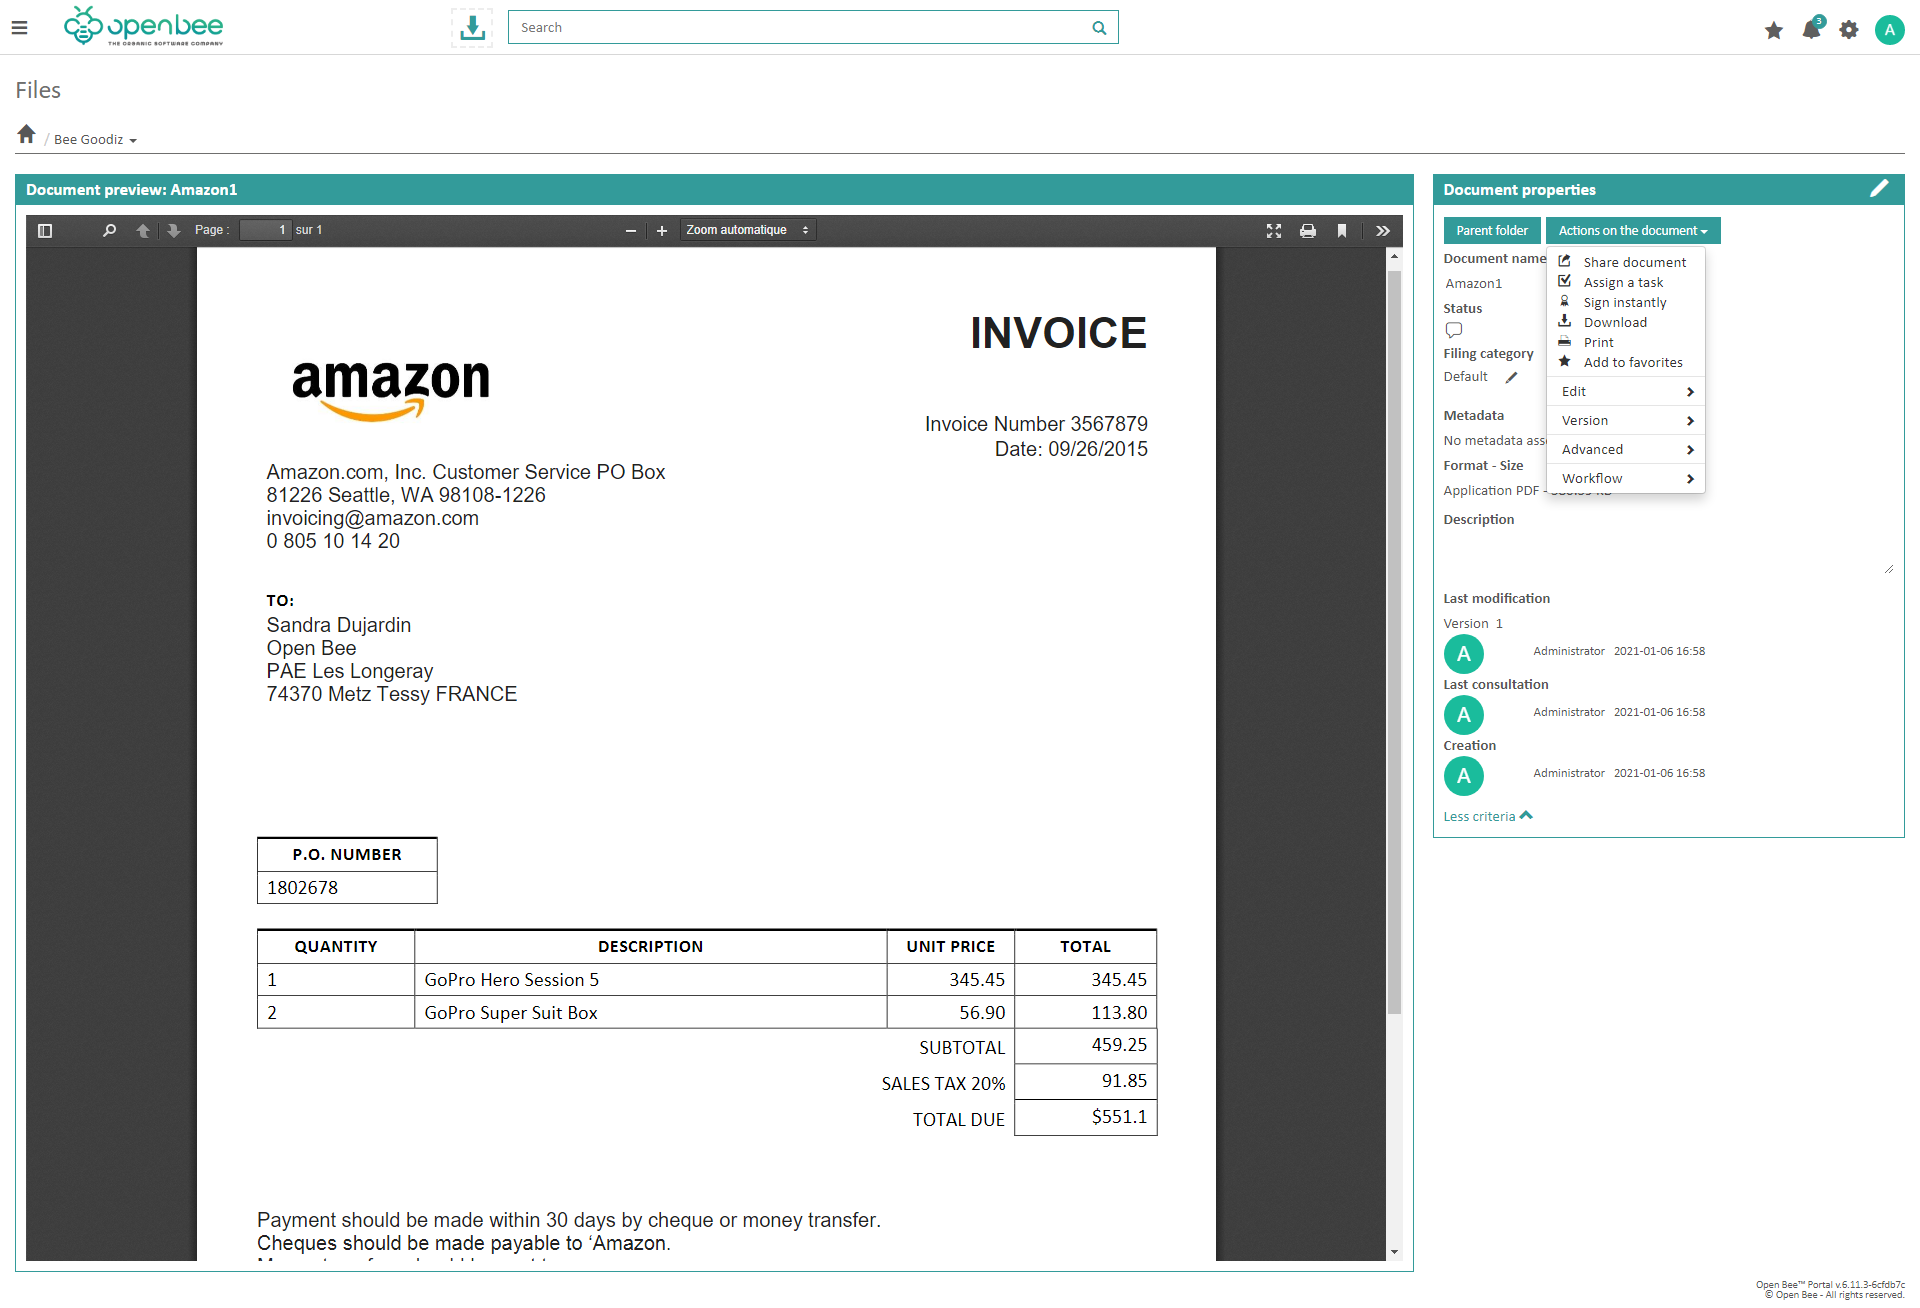Expand the Workflow submenu

pyautogui.click(x=1625, y=479)
